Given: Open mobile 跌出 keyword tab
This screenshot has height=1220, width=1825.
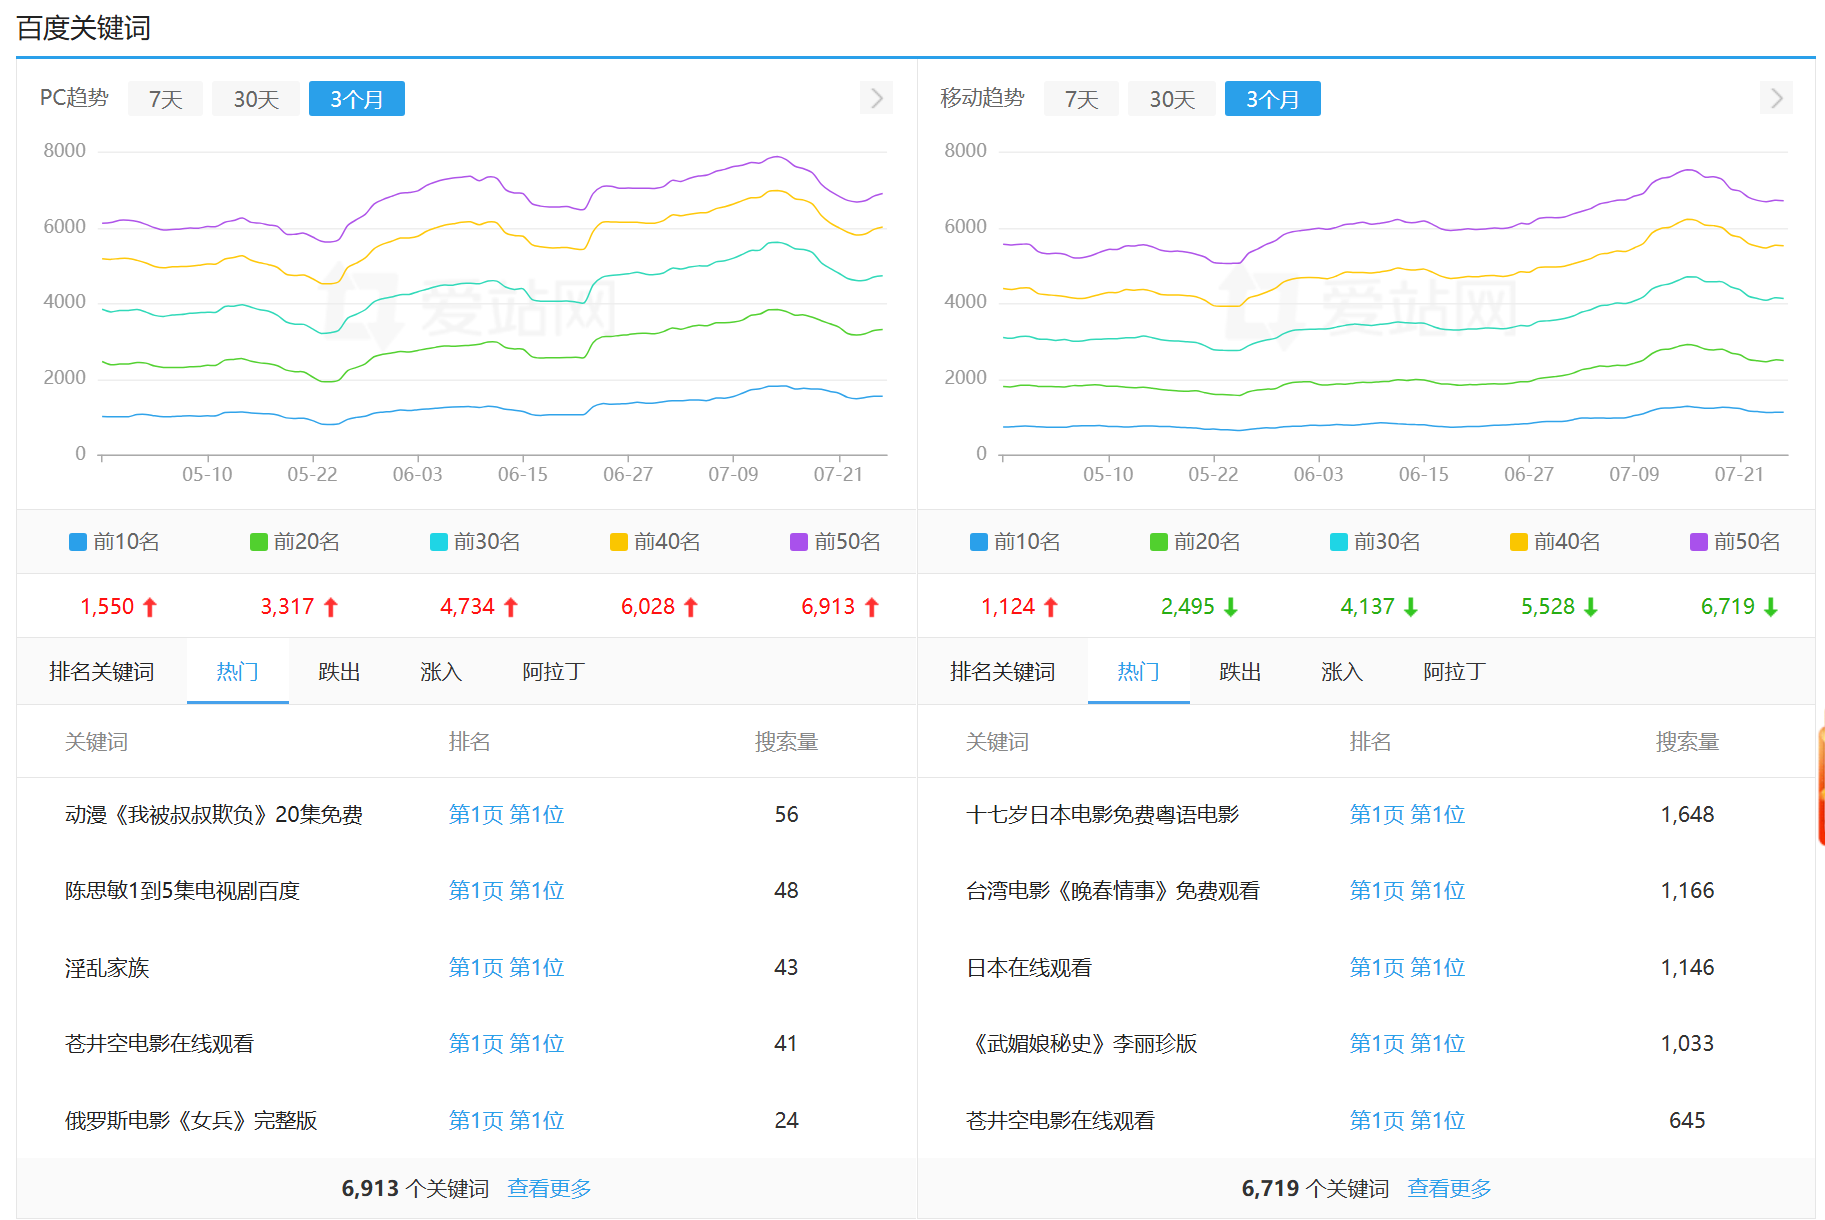Looking at the screenshot, I should 1240,671.
